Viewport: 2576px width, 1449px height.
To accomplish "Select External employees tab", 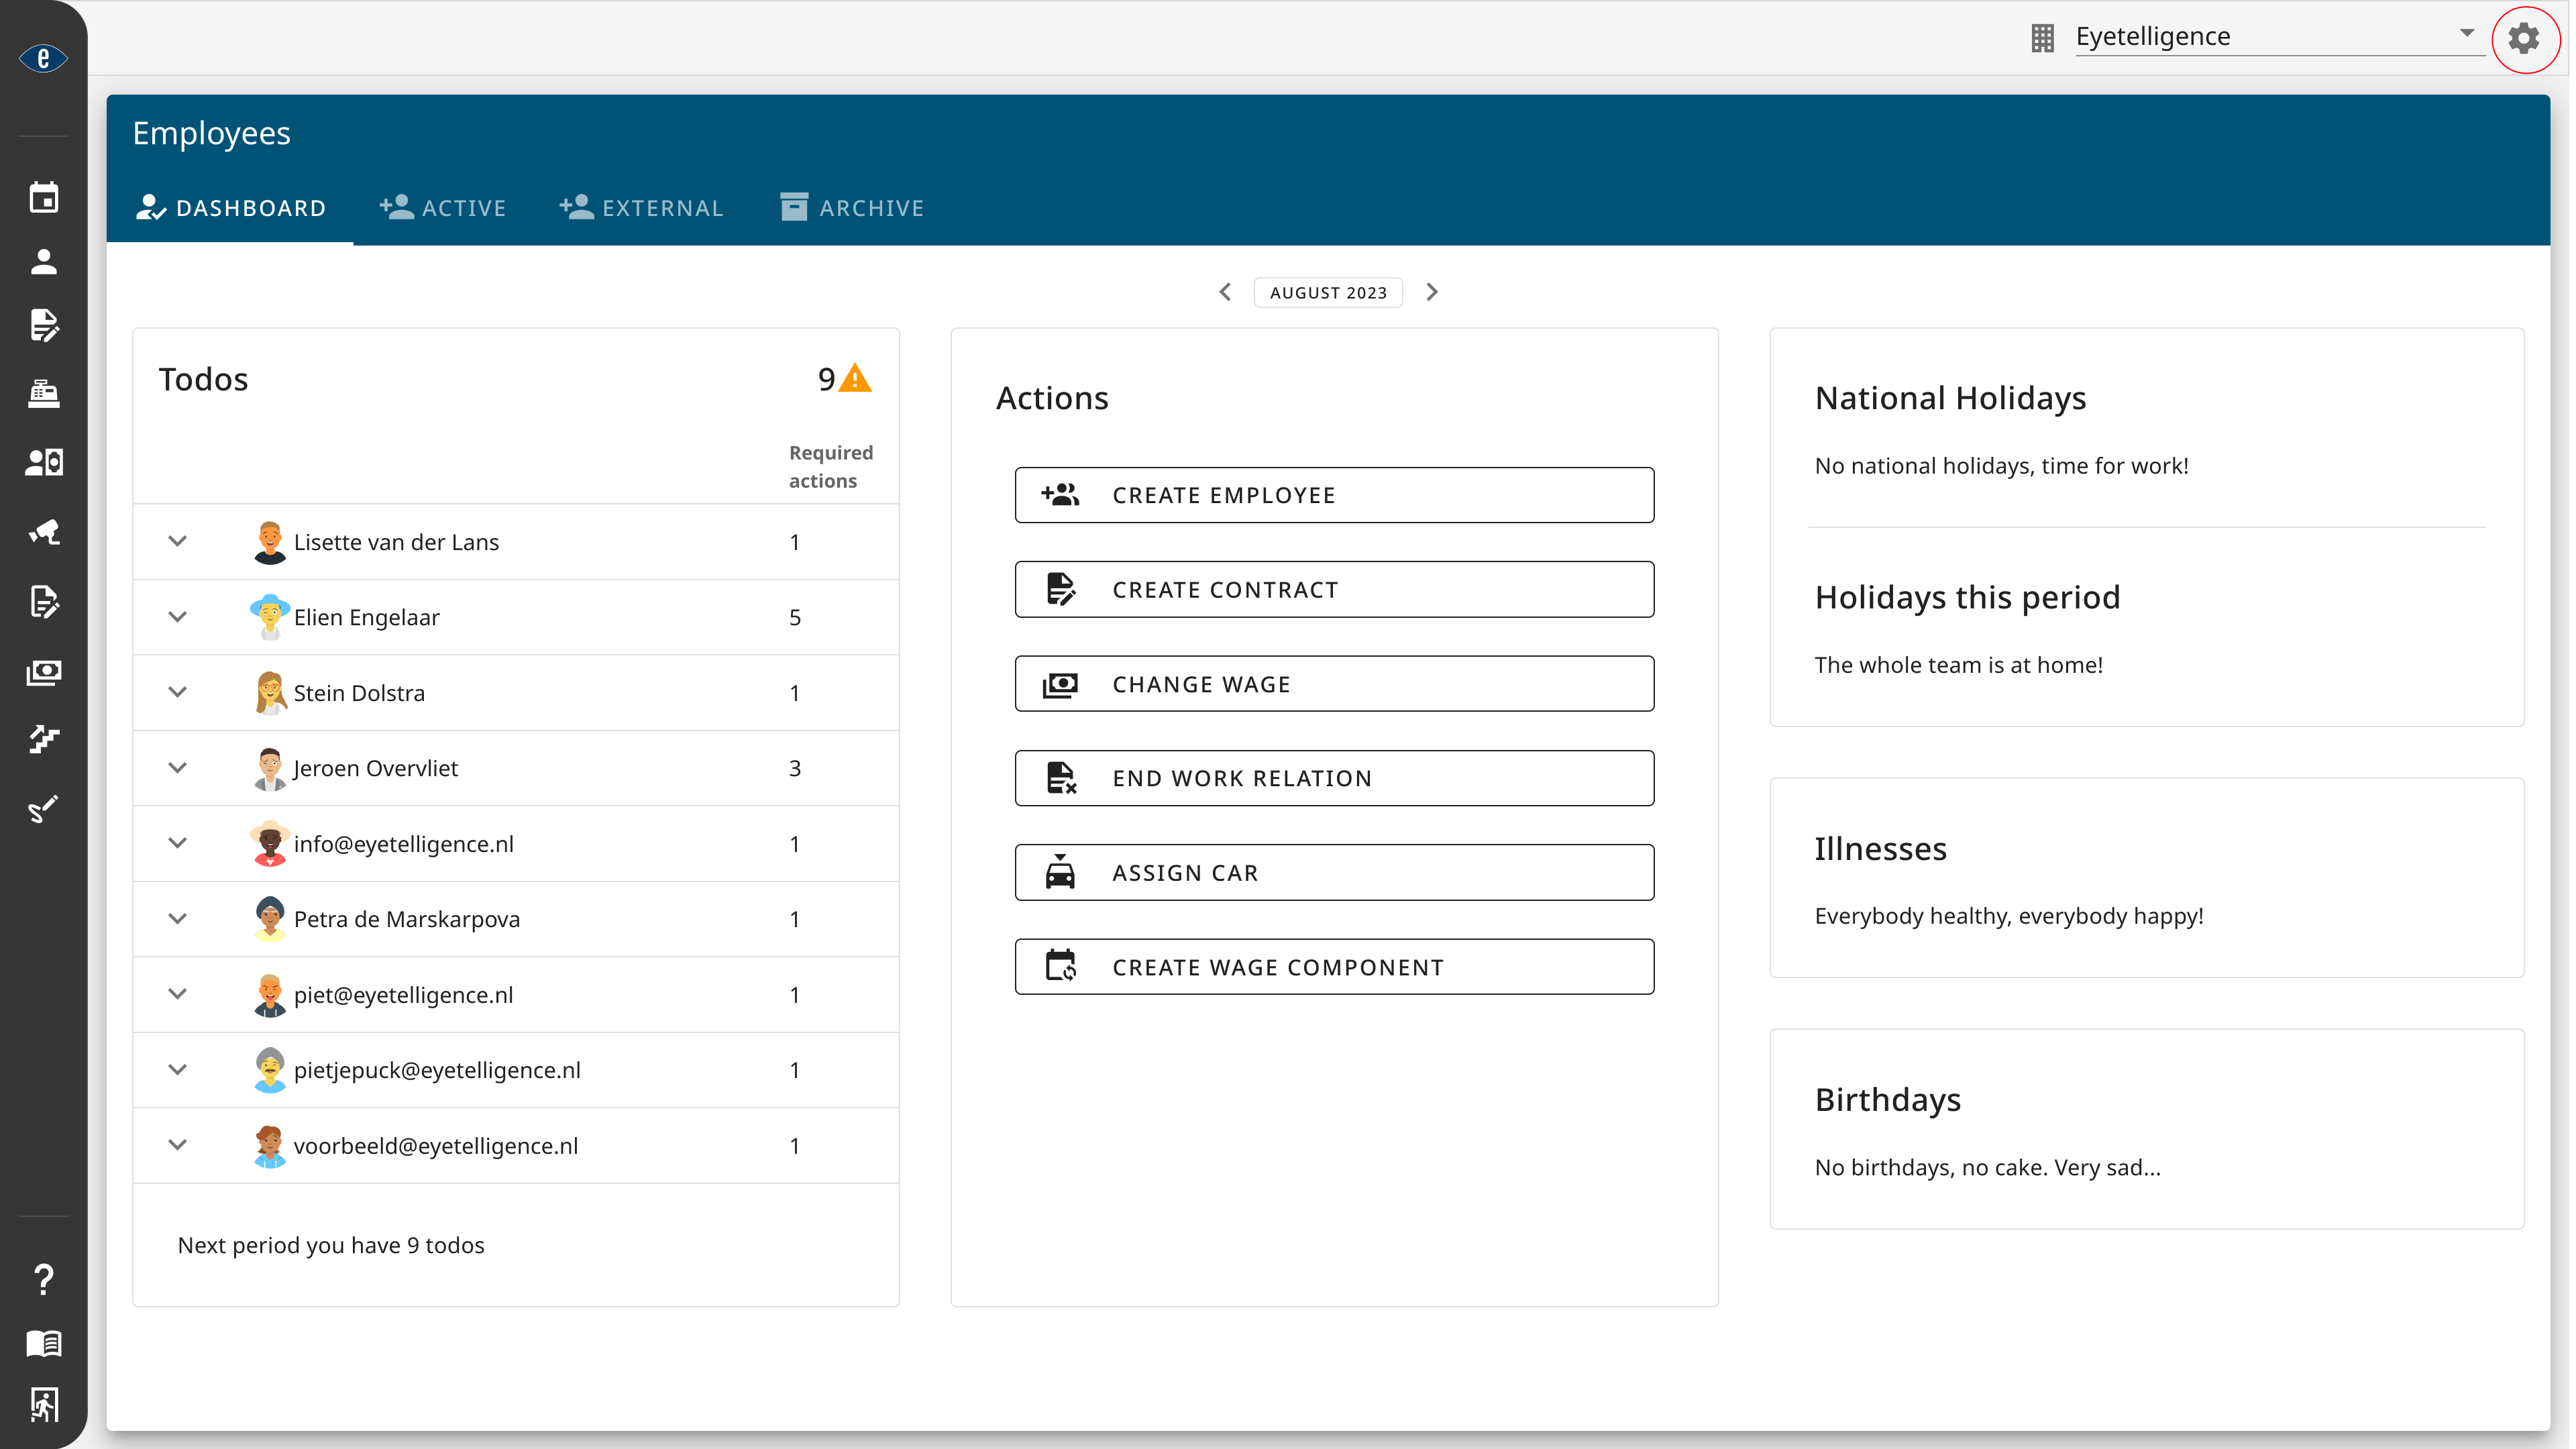I will [642, 207].
